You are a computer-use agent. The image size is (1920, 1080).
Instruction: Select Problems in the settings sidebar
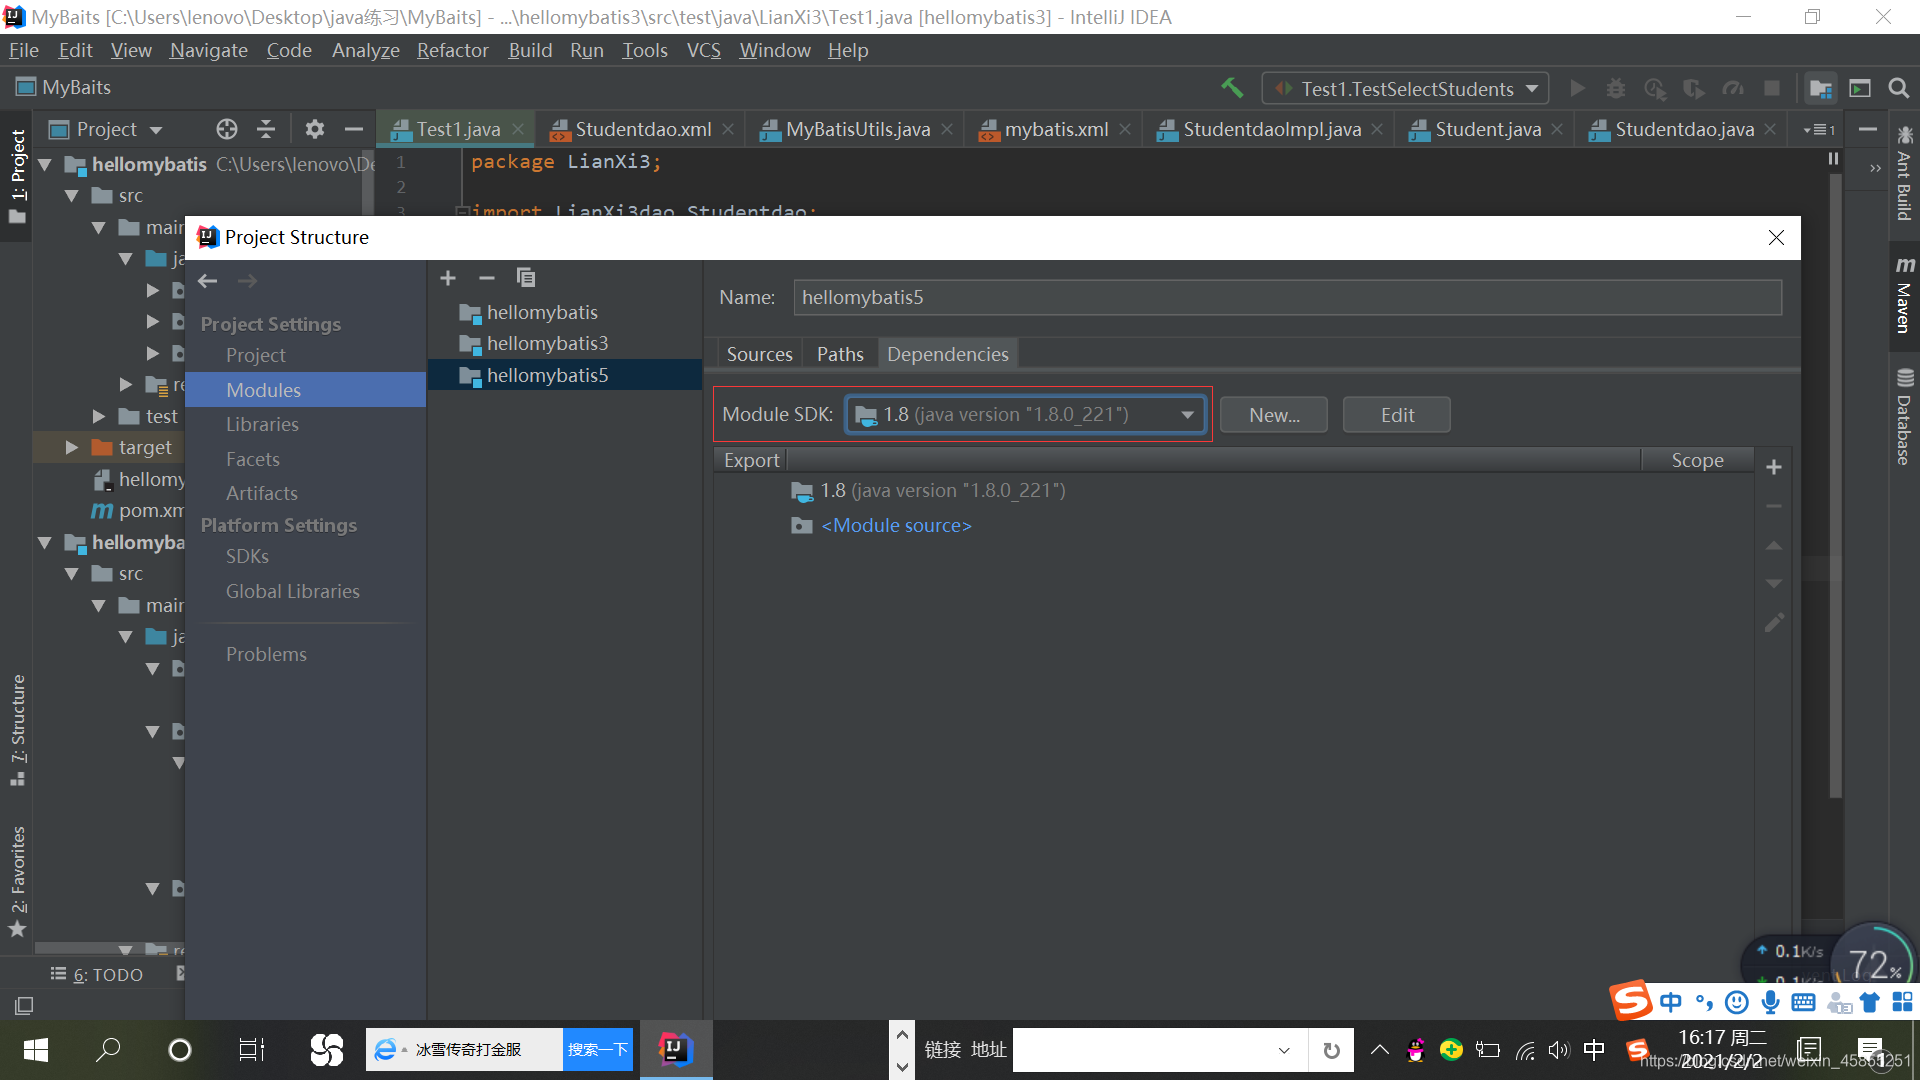click(266, 654)
